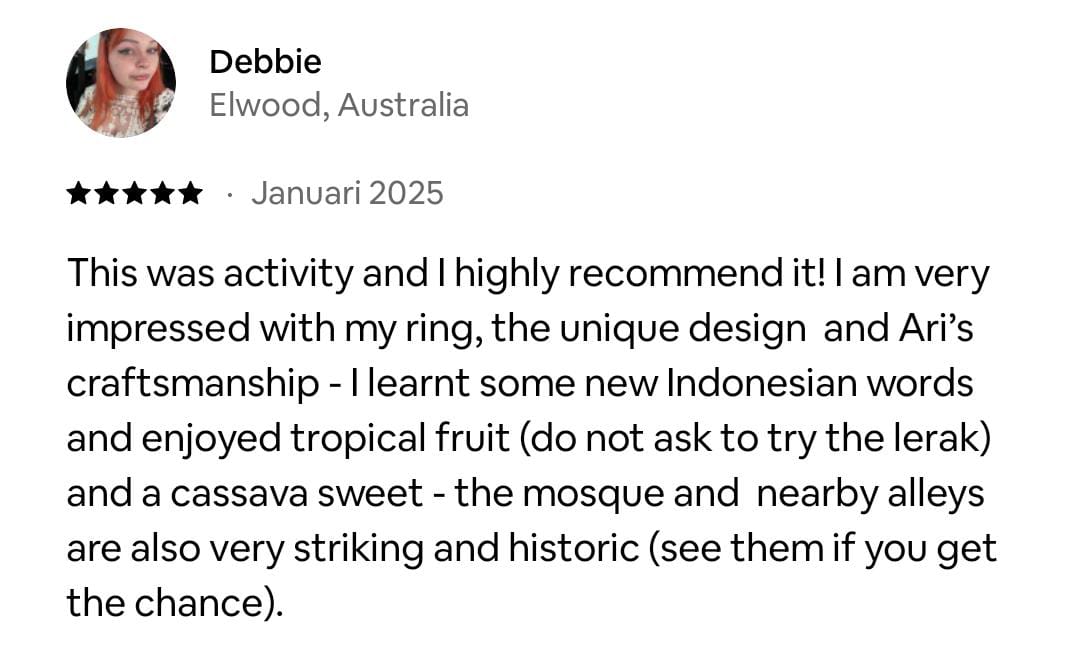Click the dot separator before the date

(x=230, y=194)
